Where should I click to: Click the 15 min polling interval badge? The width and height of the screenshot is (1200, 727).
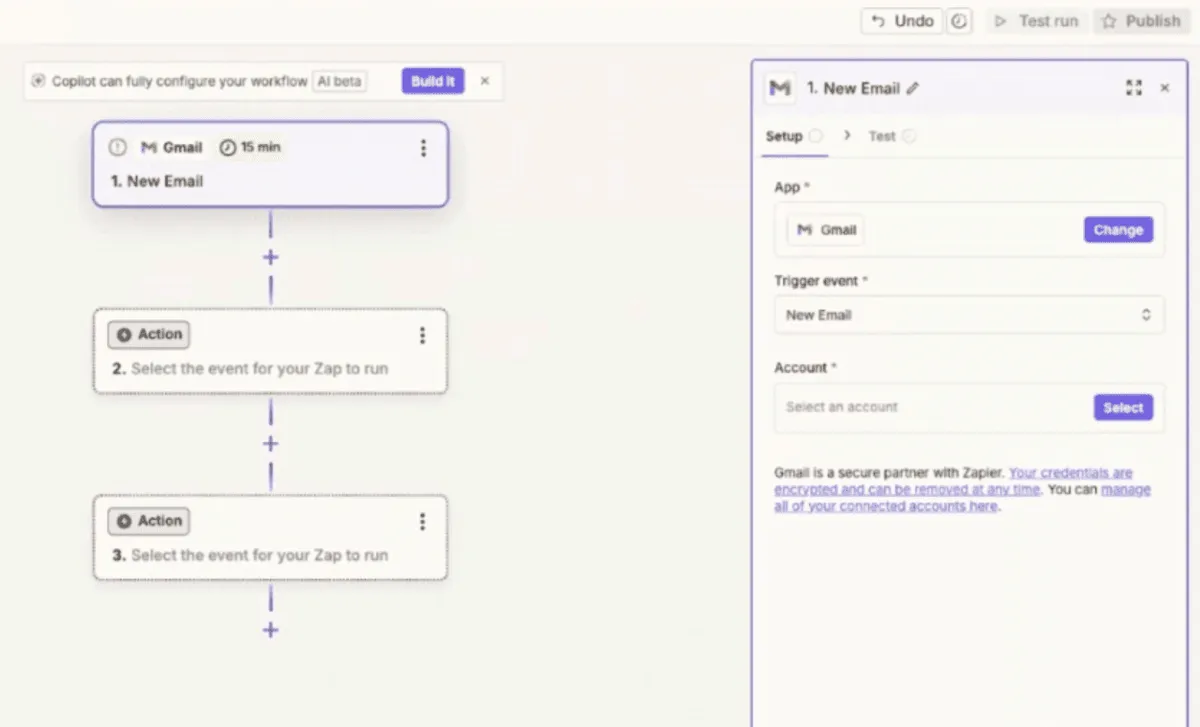pos(251,147)
